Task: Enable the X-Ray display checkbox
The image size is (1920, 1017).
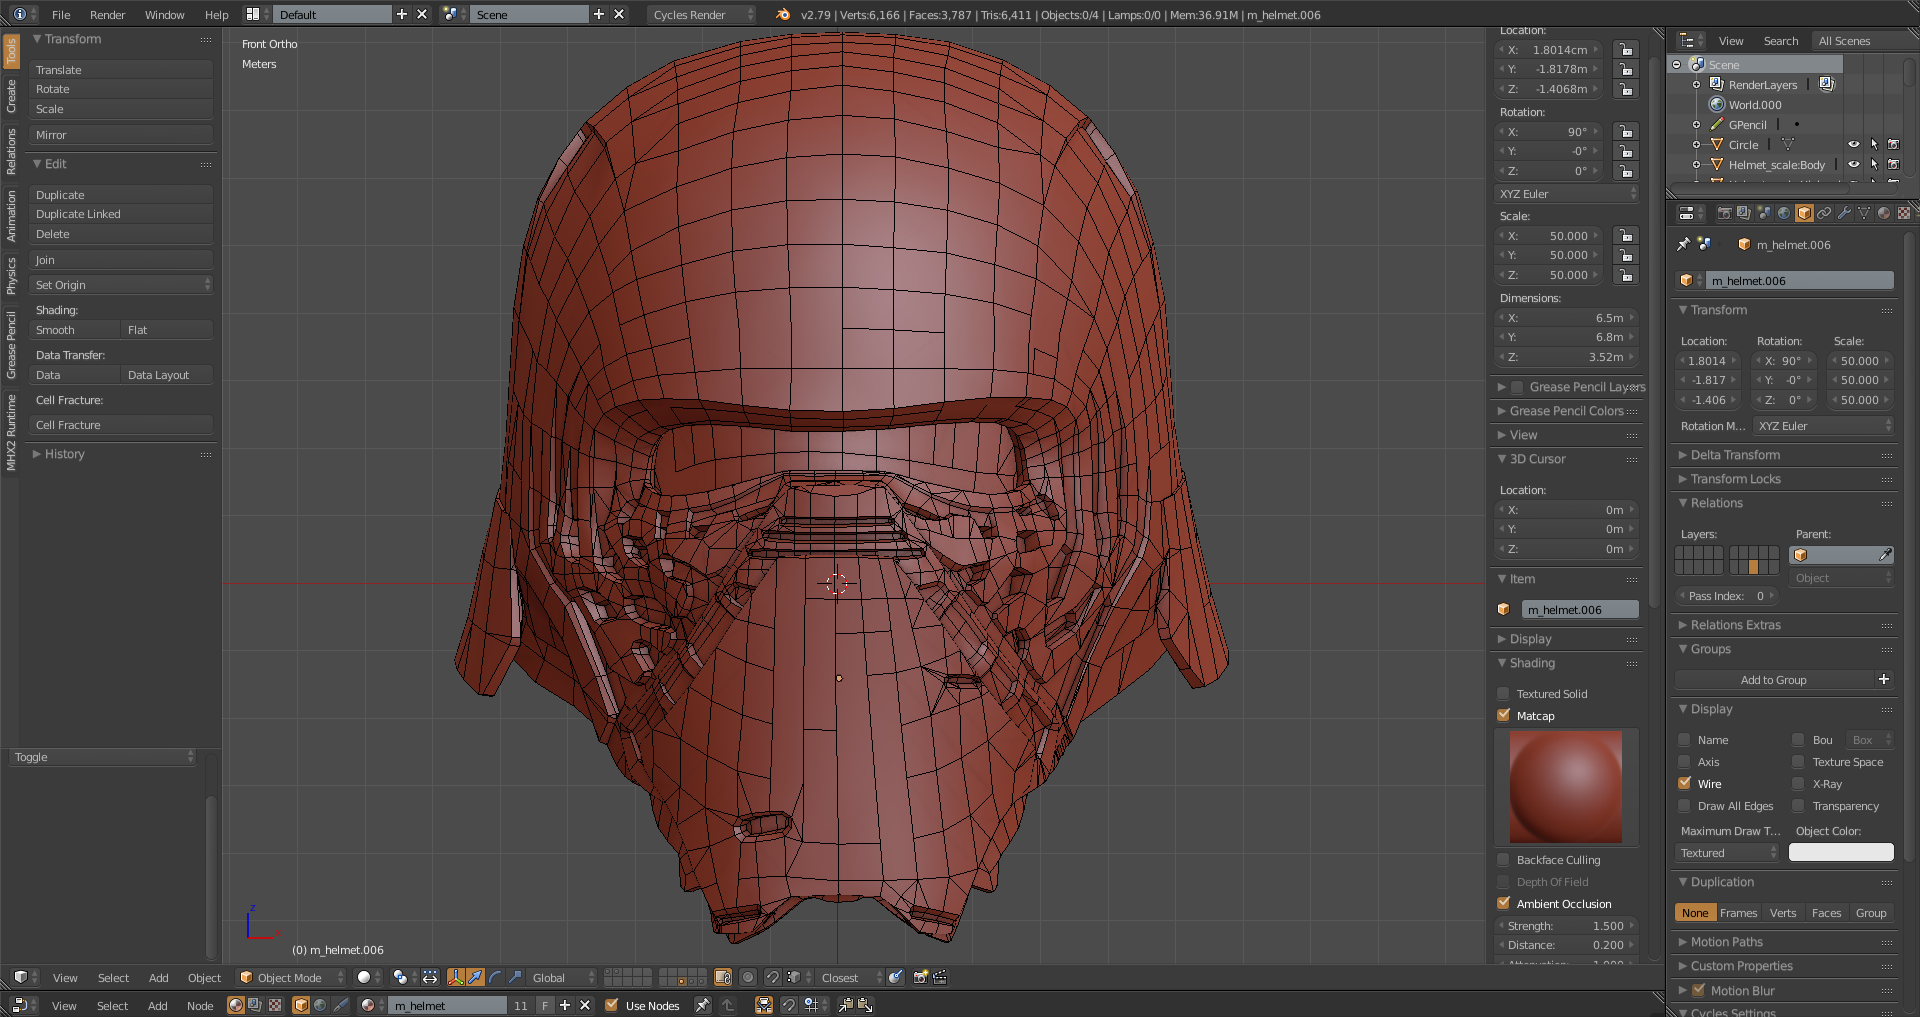Action: point(1798,783)
